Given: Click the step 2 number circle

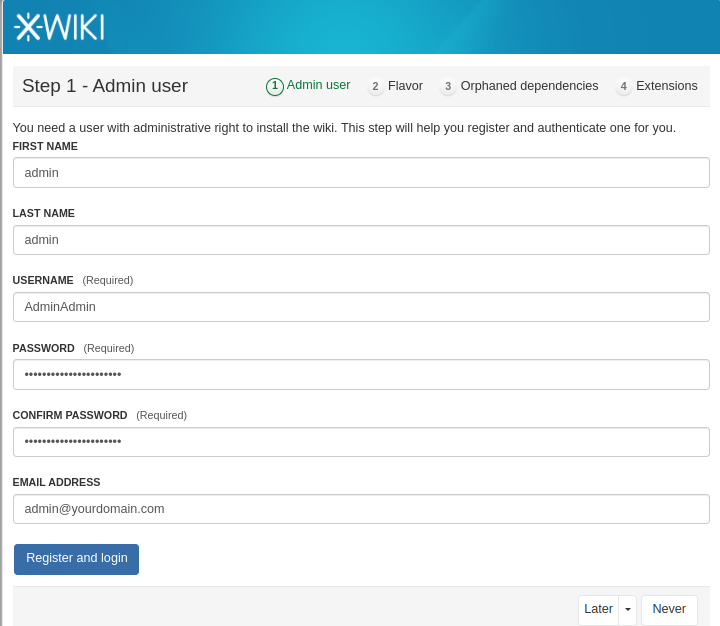Looking at the screenshot, I should pos(376,87).
